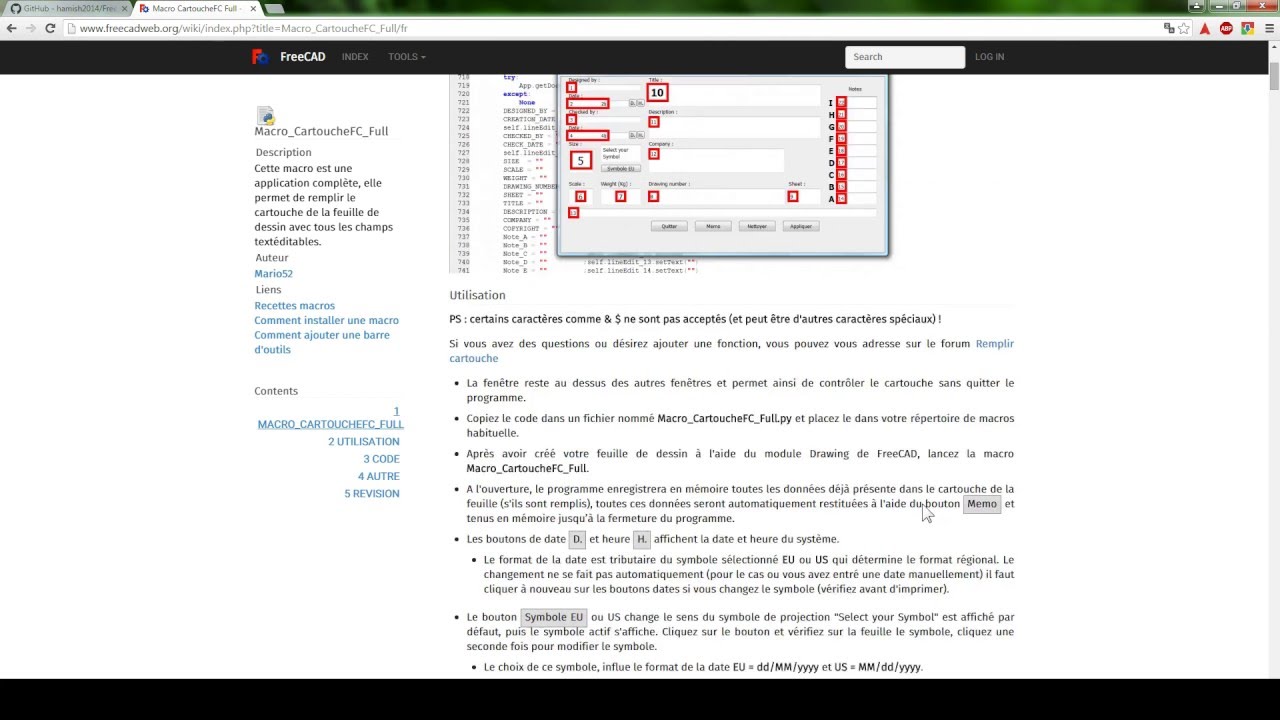The image size is (1280, 720).
Task: Click the bold Macro_CartoucheFC_Full.py filename text
Action: pos(724,418)
